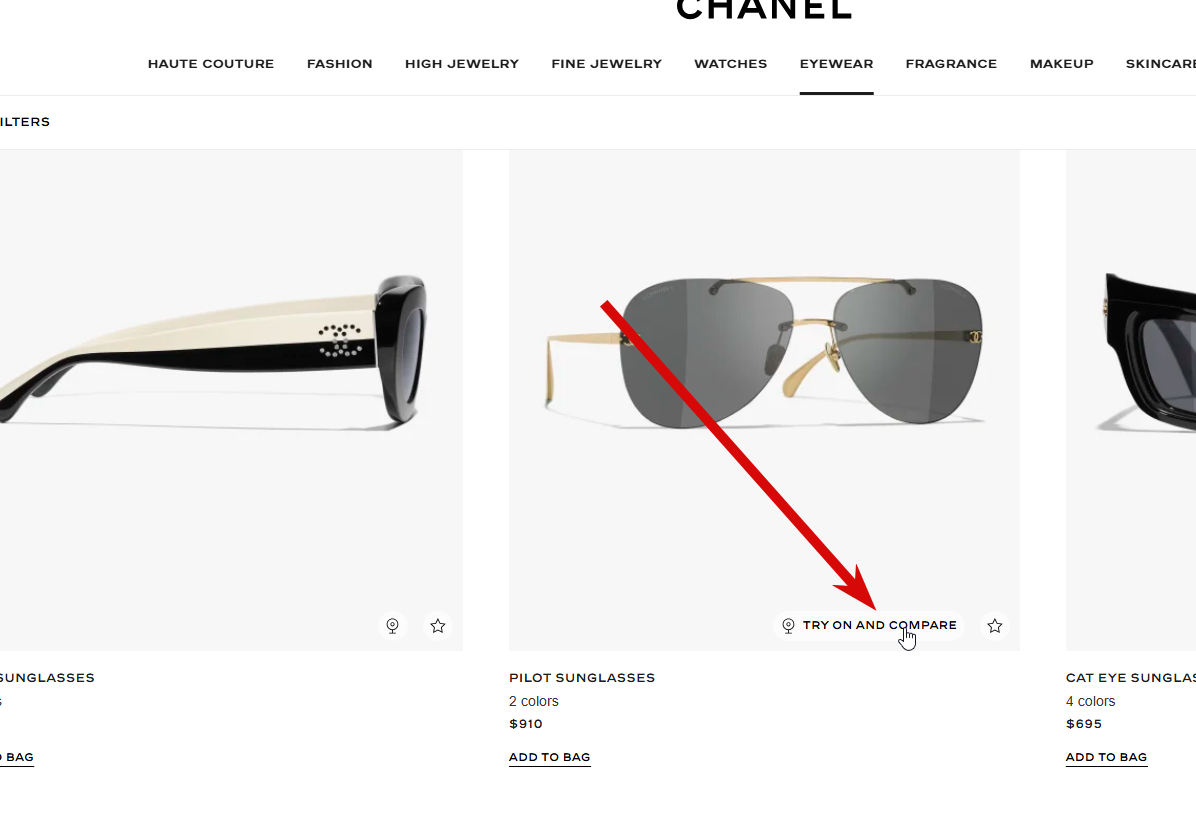Image resolution: width=1196 pixels, height=816 pixels.
Task: Open the Fine Jewelry menu item
Action: (x=606, y=64)
